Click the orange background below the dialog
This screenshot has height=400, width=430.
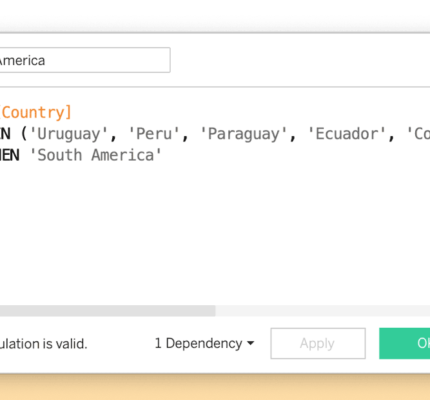pyautogui.click(x=215, y=387)
